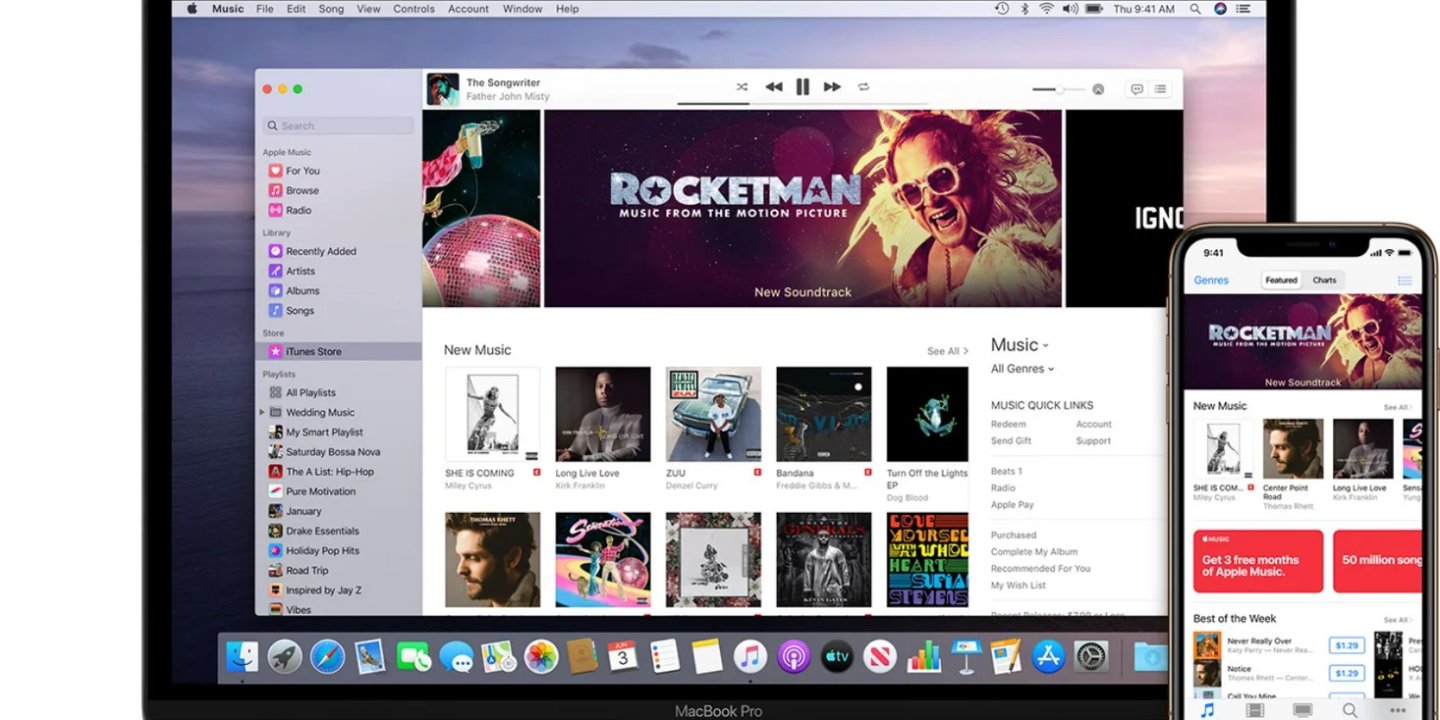Open the Apple TV app in the Dock
Screen dimensions: 1440x720
coord(837,657)
